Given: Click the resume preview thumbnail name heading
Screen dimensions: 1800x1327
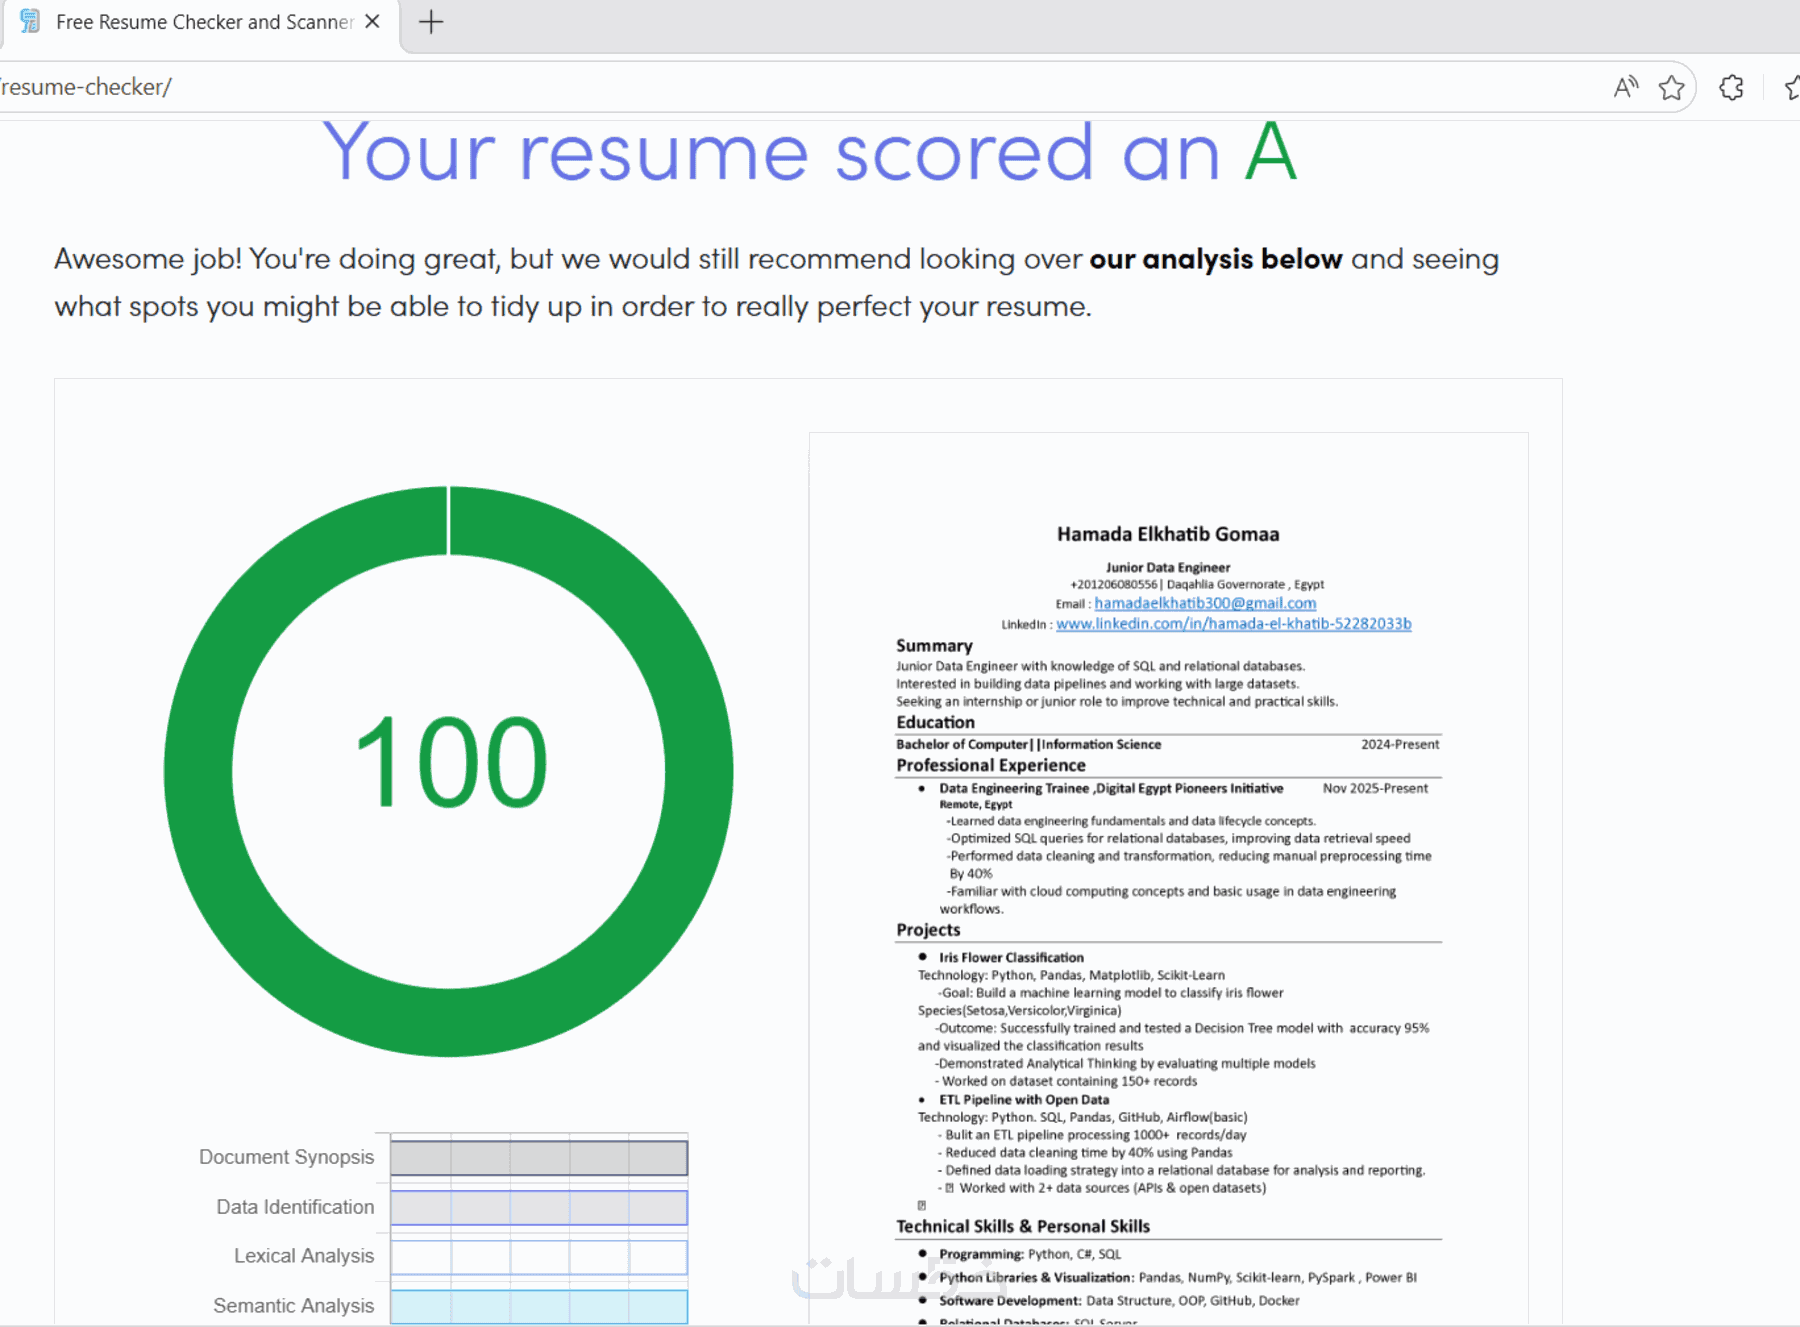Looking at the screenshot, I should coord(1168,534).
